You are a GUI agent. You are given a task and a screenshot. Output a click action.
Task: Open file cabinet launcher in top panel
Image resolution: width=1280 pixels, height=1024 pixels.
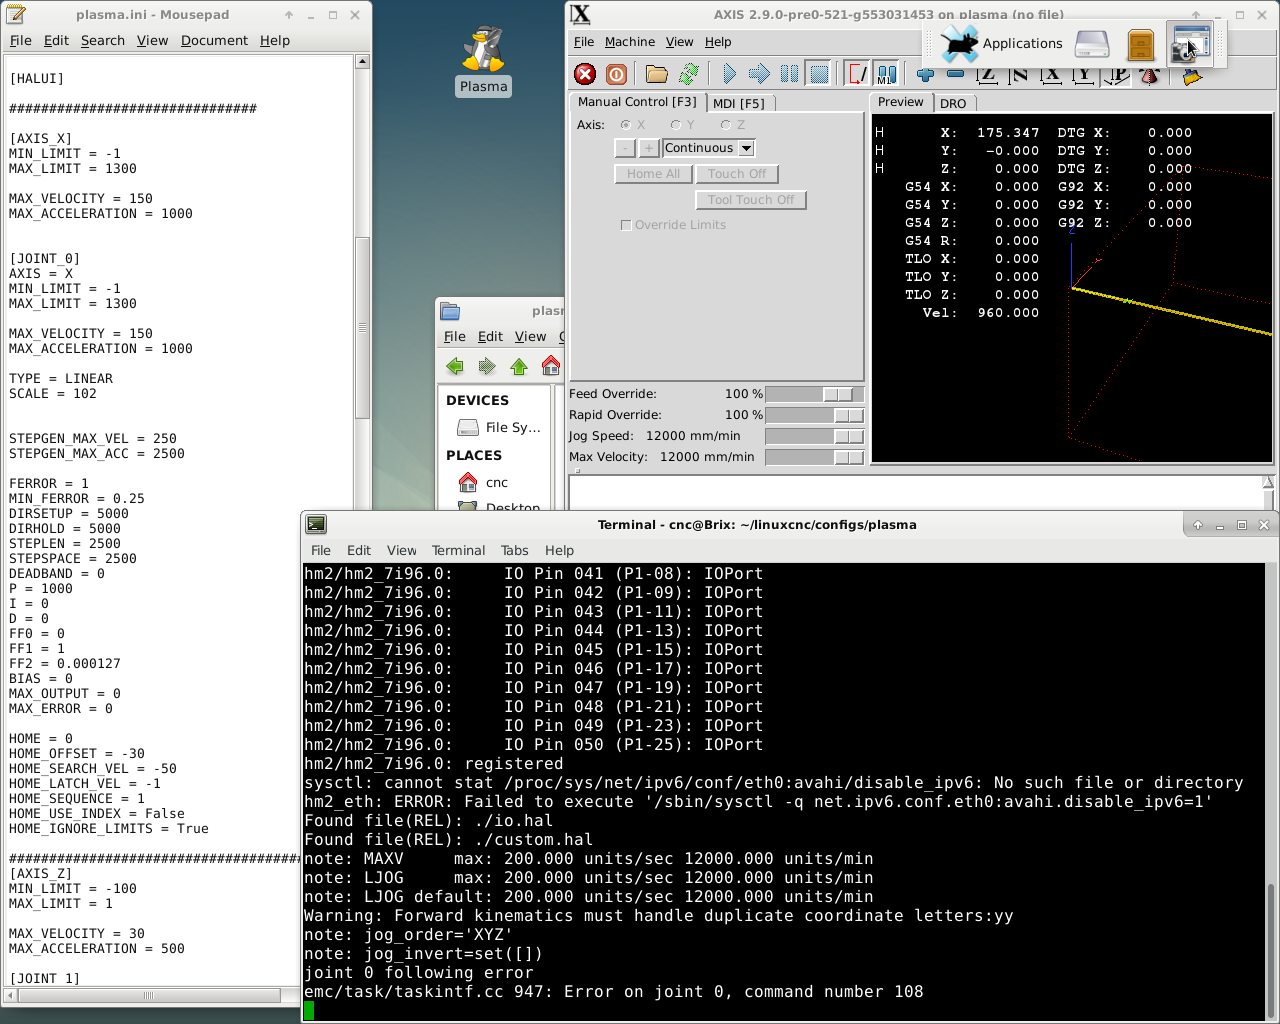[x=1140, y=43]
